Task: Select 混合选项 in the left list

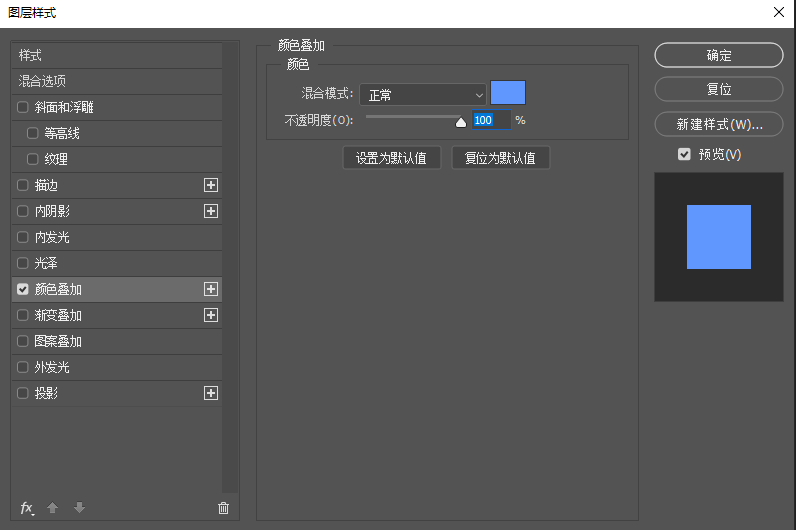Action: pos(117,81)
